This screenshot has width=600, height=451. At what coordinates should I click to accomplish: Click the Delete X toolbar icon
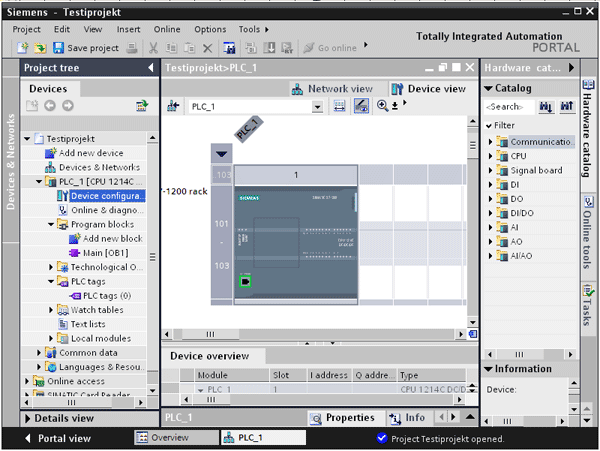pos(207,48)
